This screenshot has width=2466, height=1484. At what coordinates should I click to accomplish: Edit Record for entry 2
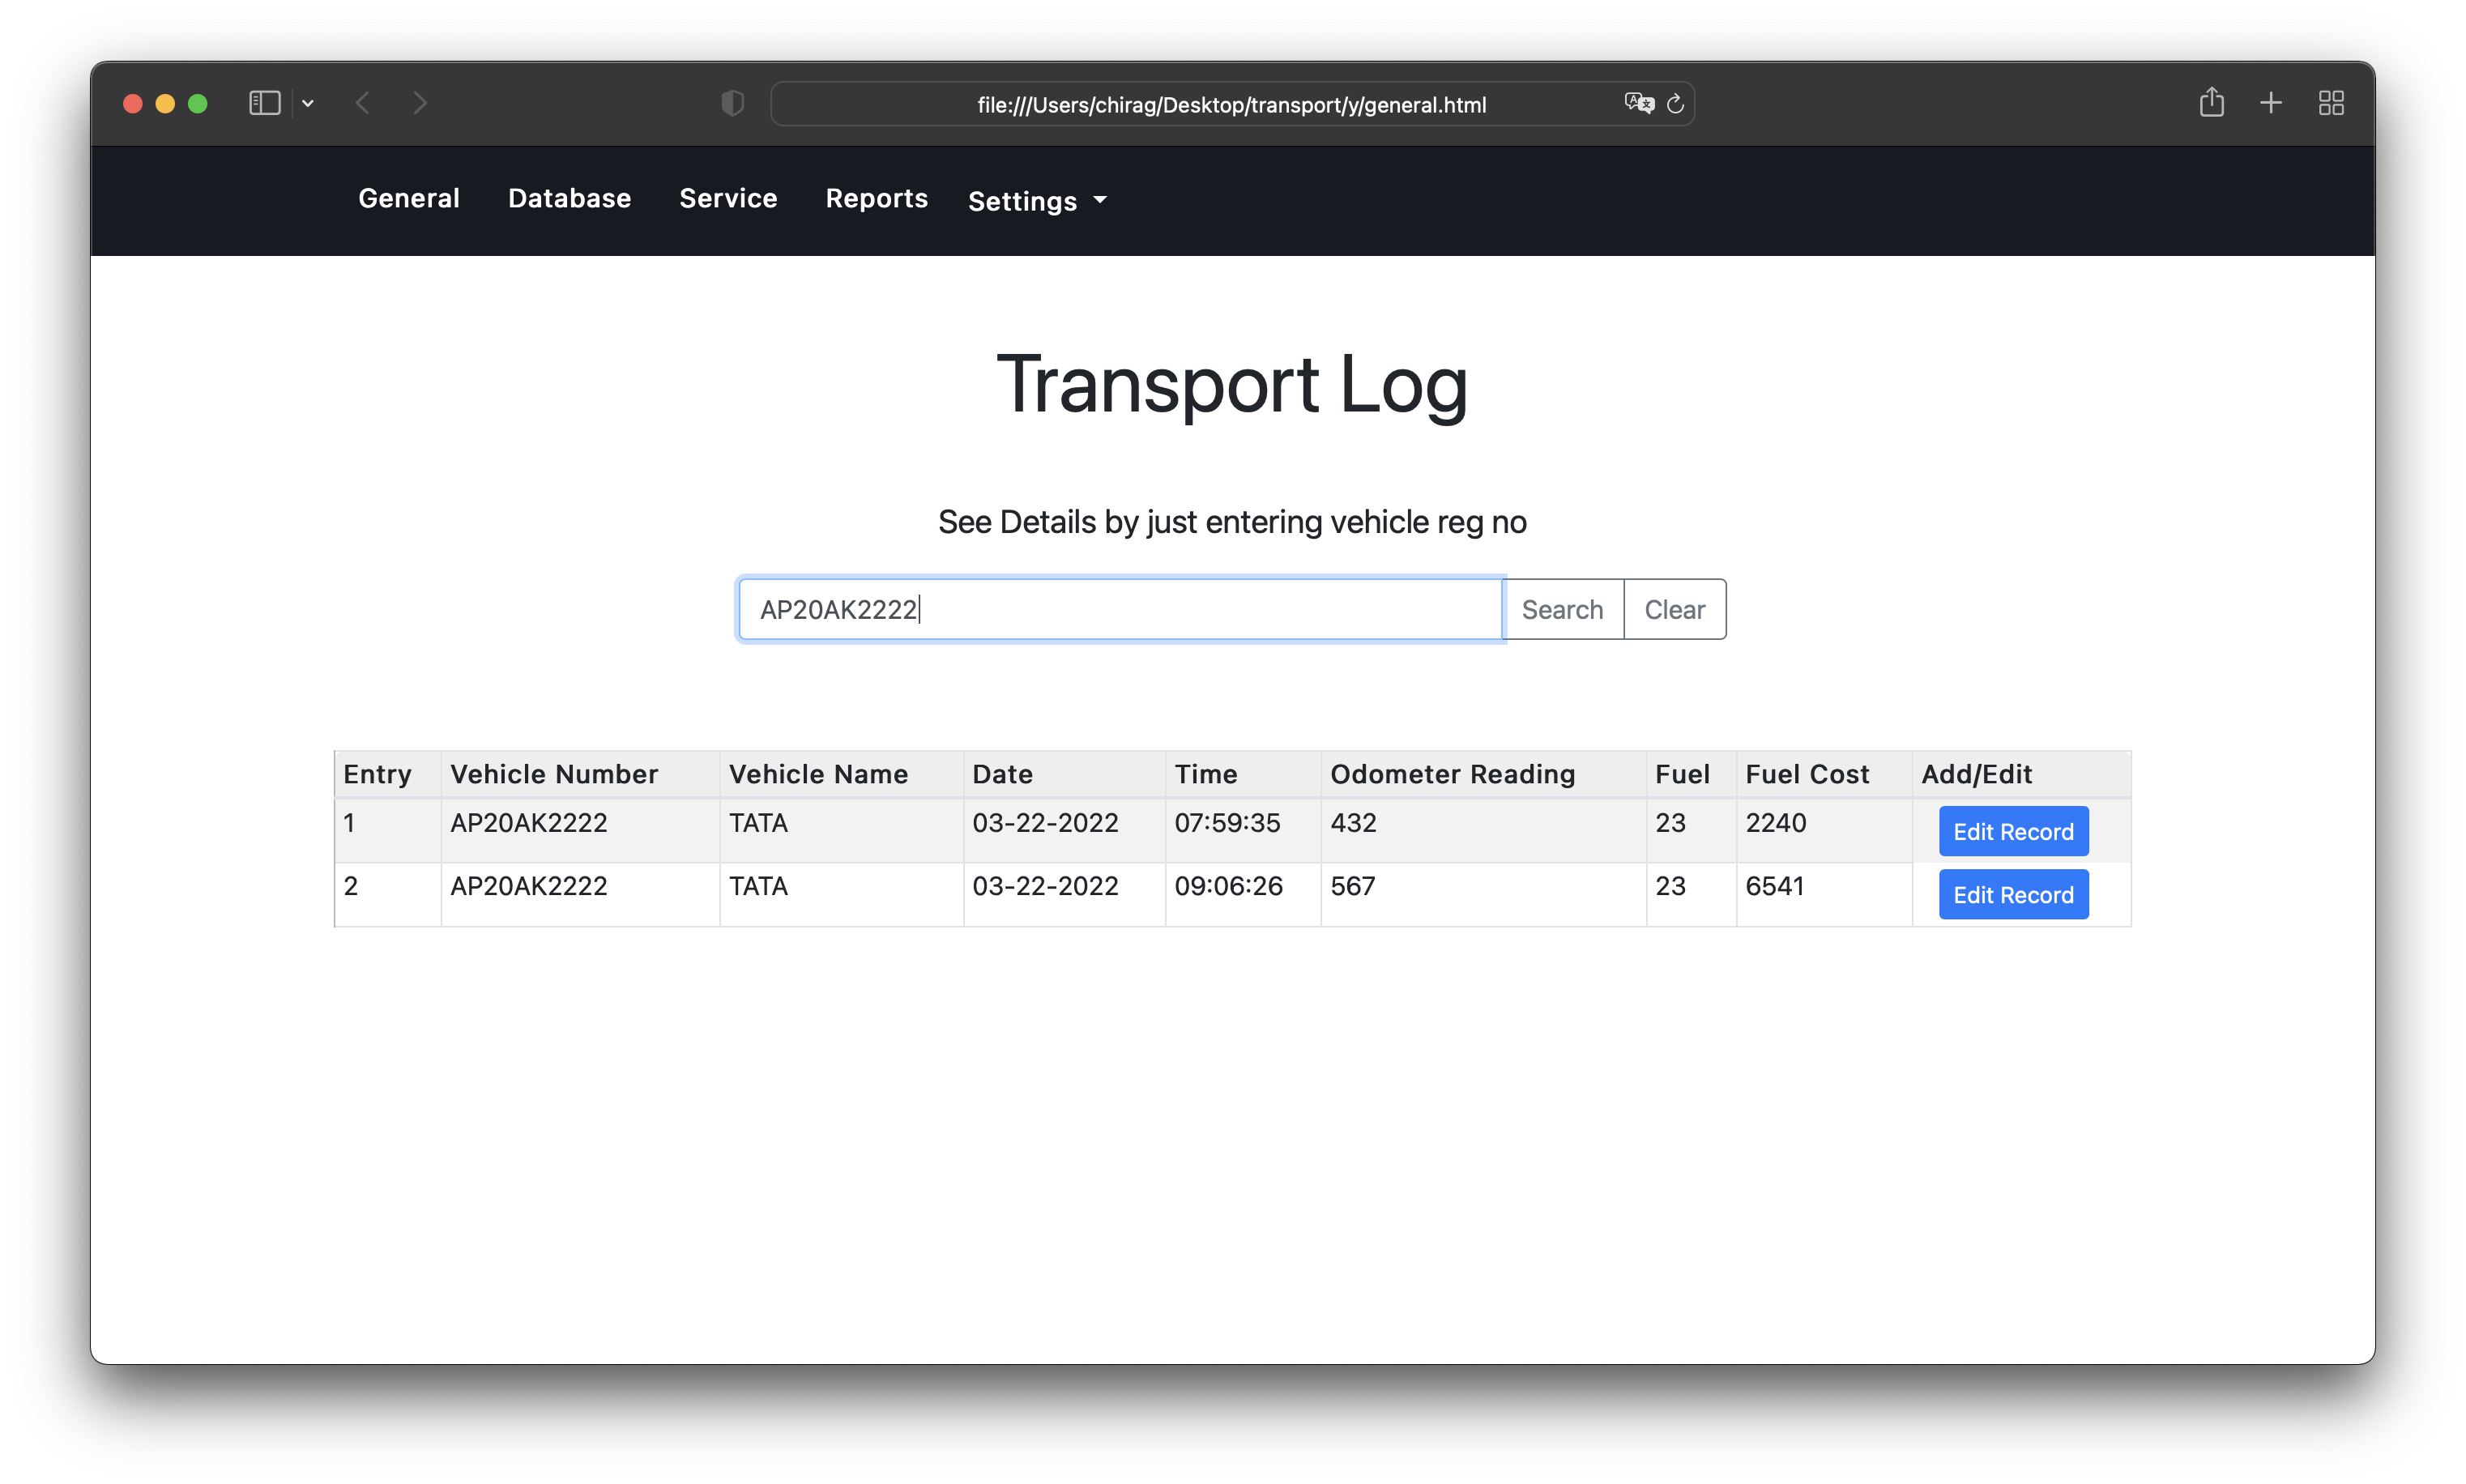click(2013, 894)
